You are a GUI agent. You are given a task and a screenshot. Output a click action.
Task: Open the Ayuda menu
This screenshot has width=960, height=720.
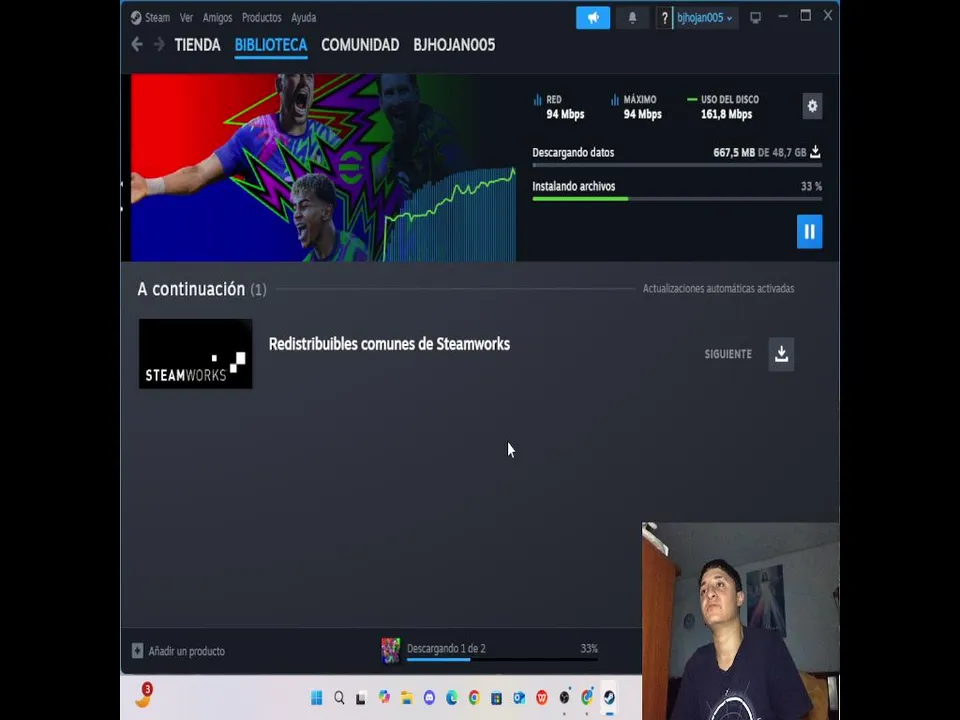click(304, 18)
